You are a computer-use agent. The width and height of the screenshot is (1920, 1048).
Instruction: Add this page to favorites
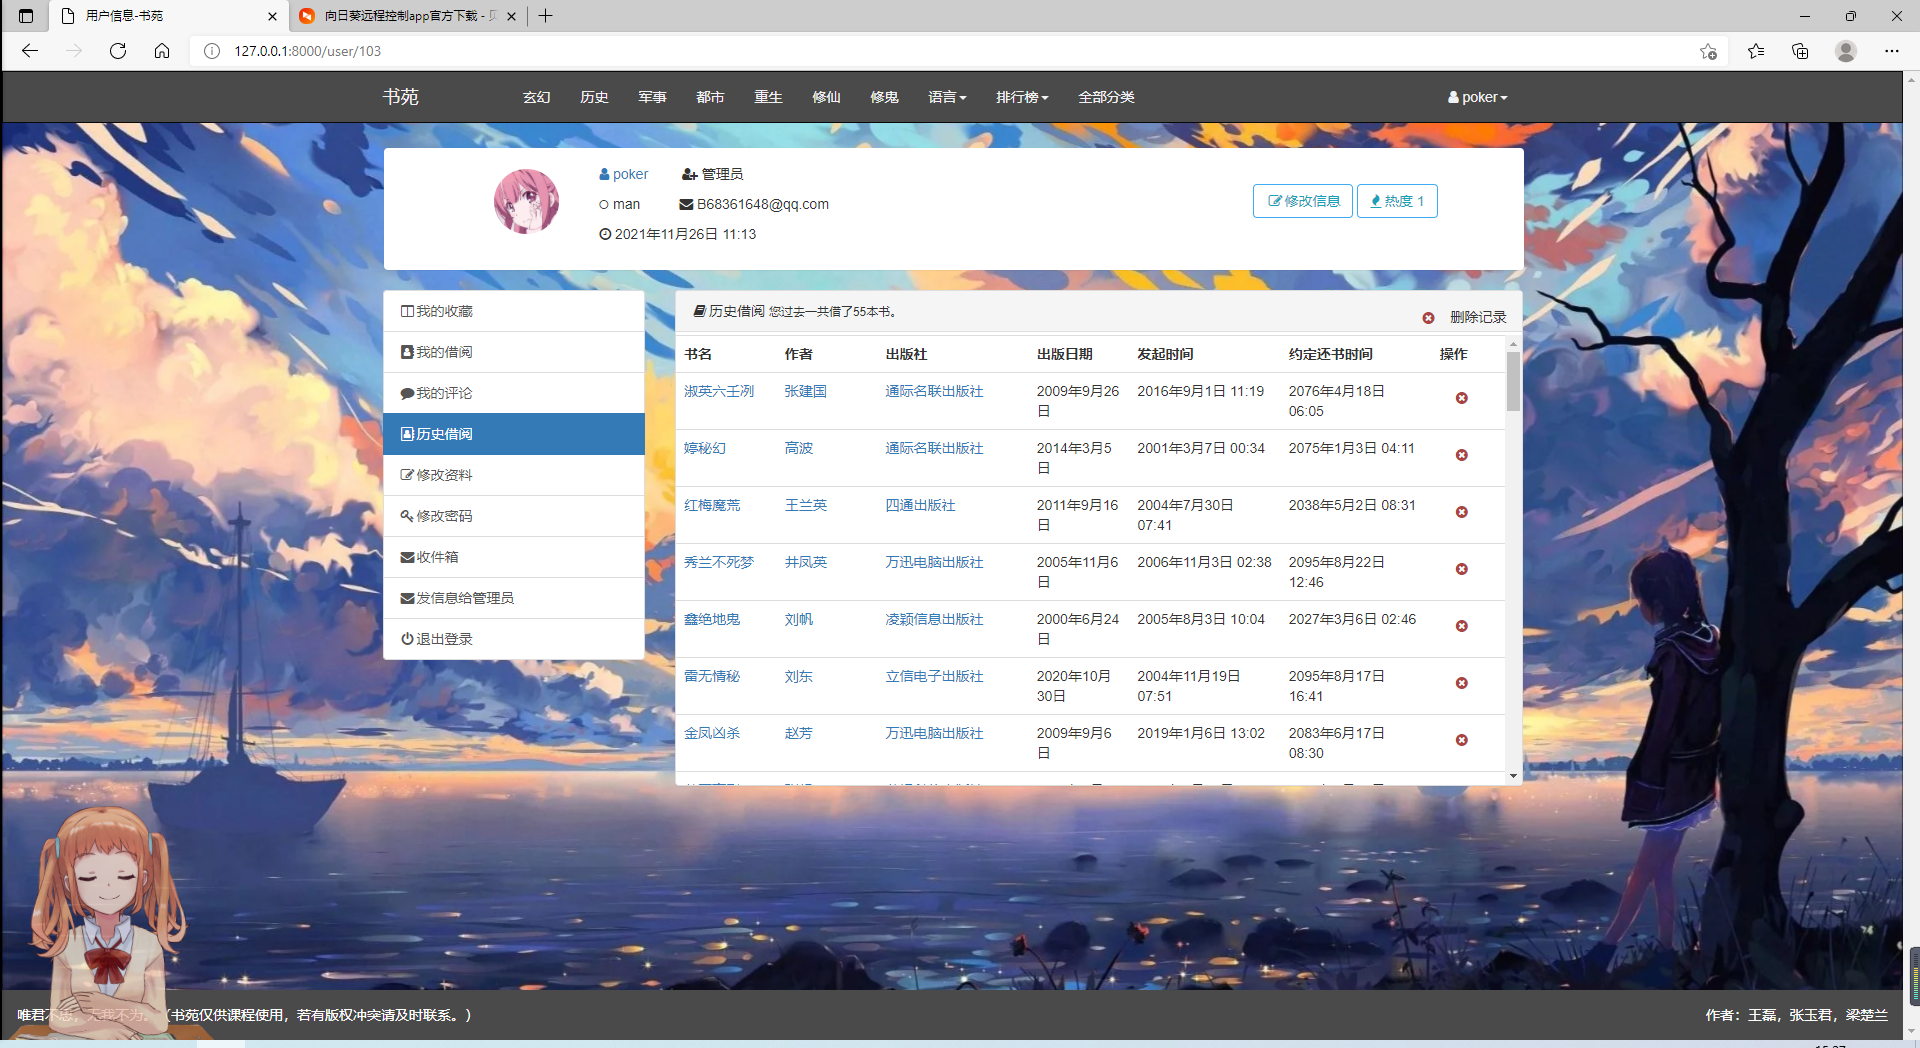click(x=1708, y=51)
